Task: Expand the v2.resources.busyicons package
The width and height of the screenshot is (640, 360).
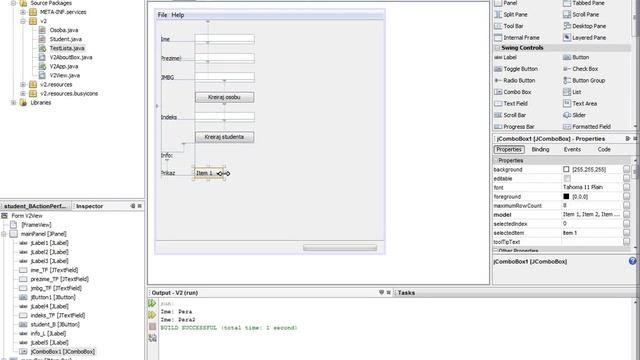Action: click(23, 93)
